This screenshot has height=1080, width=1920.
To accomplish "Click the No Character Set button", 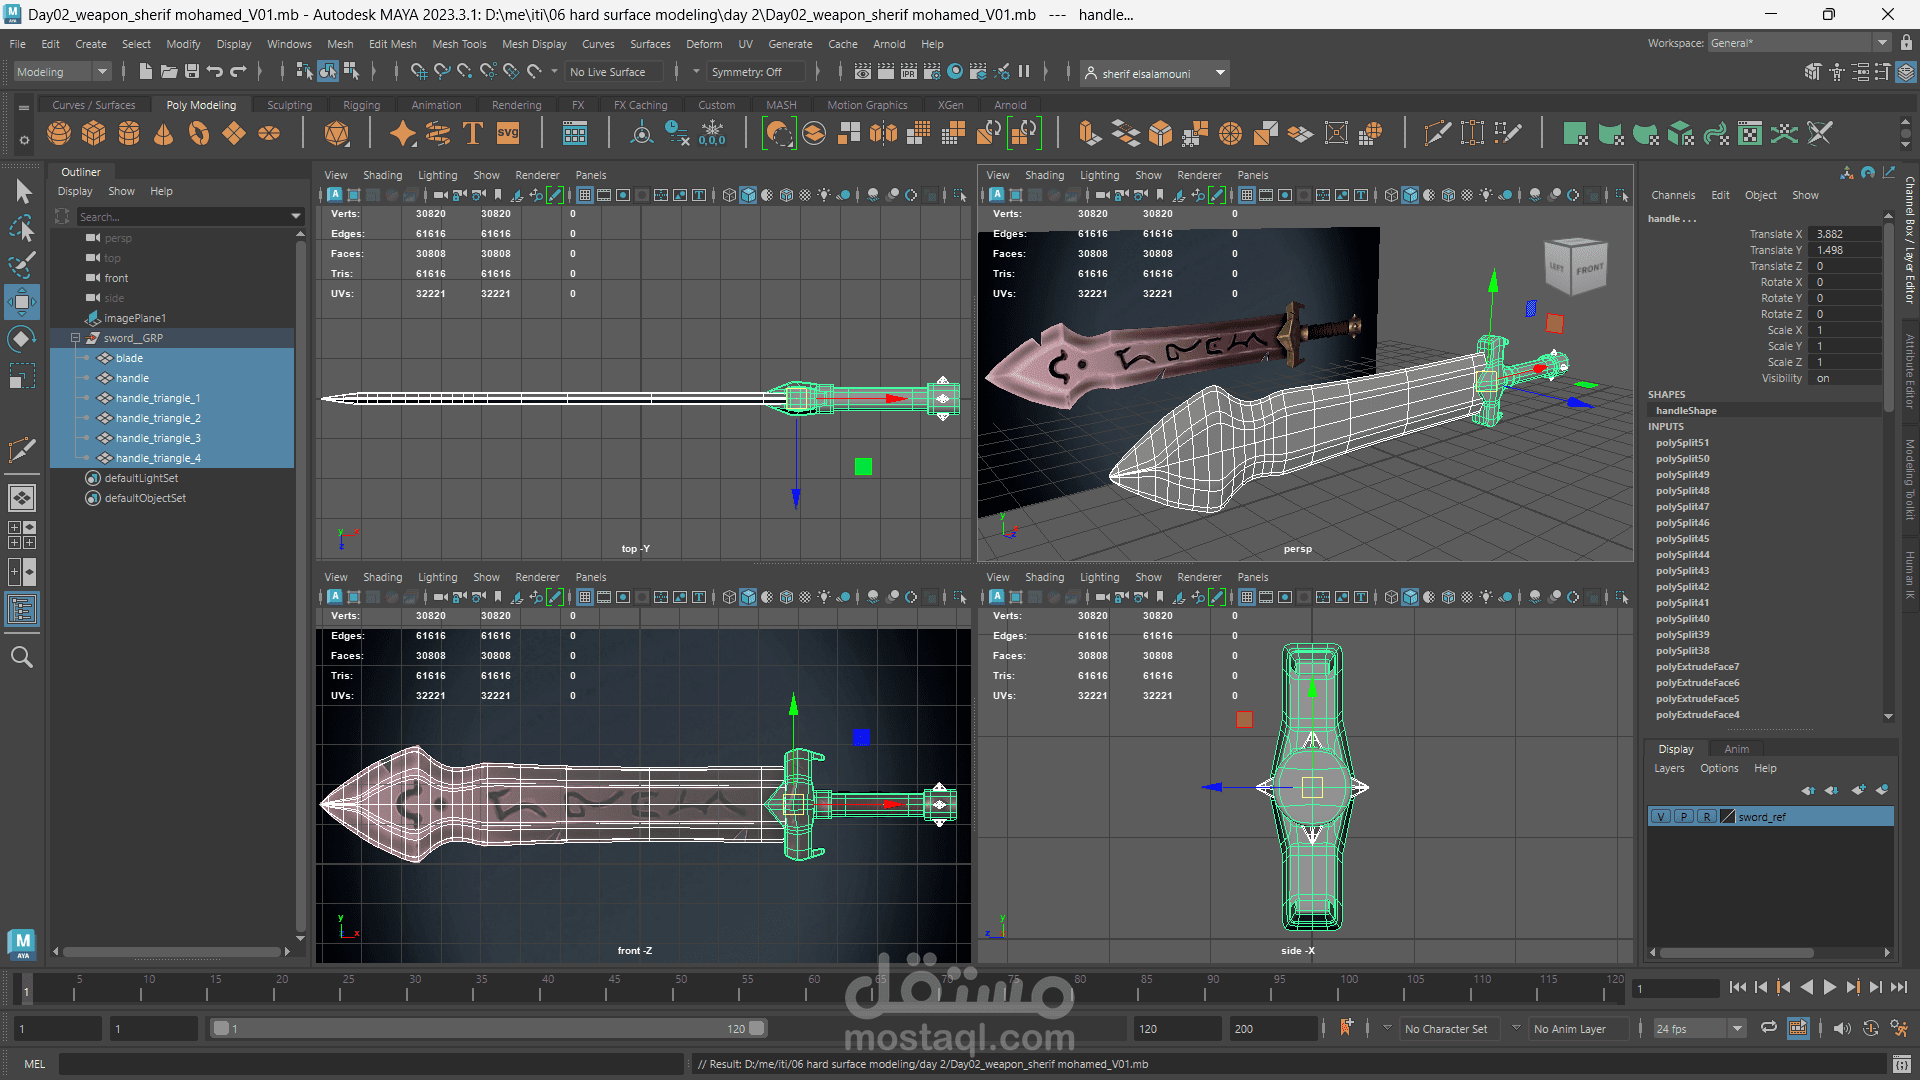I will point(1445,1029).
